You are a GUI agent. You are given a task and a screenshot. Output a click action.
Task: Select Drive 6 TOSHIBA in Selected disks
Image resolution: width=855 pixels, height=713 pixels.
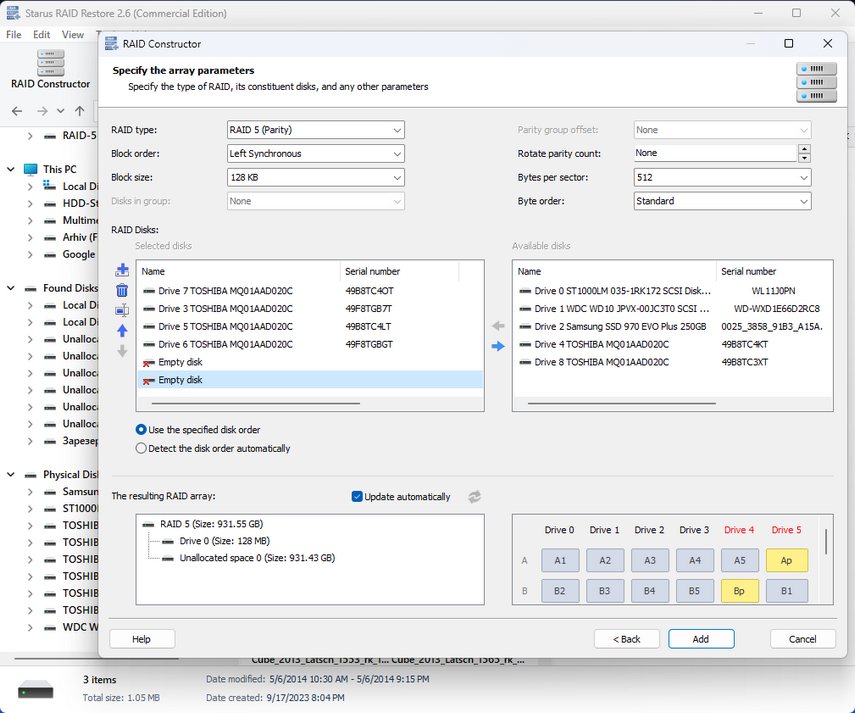click(x=310, y=344)
